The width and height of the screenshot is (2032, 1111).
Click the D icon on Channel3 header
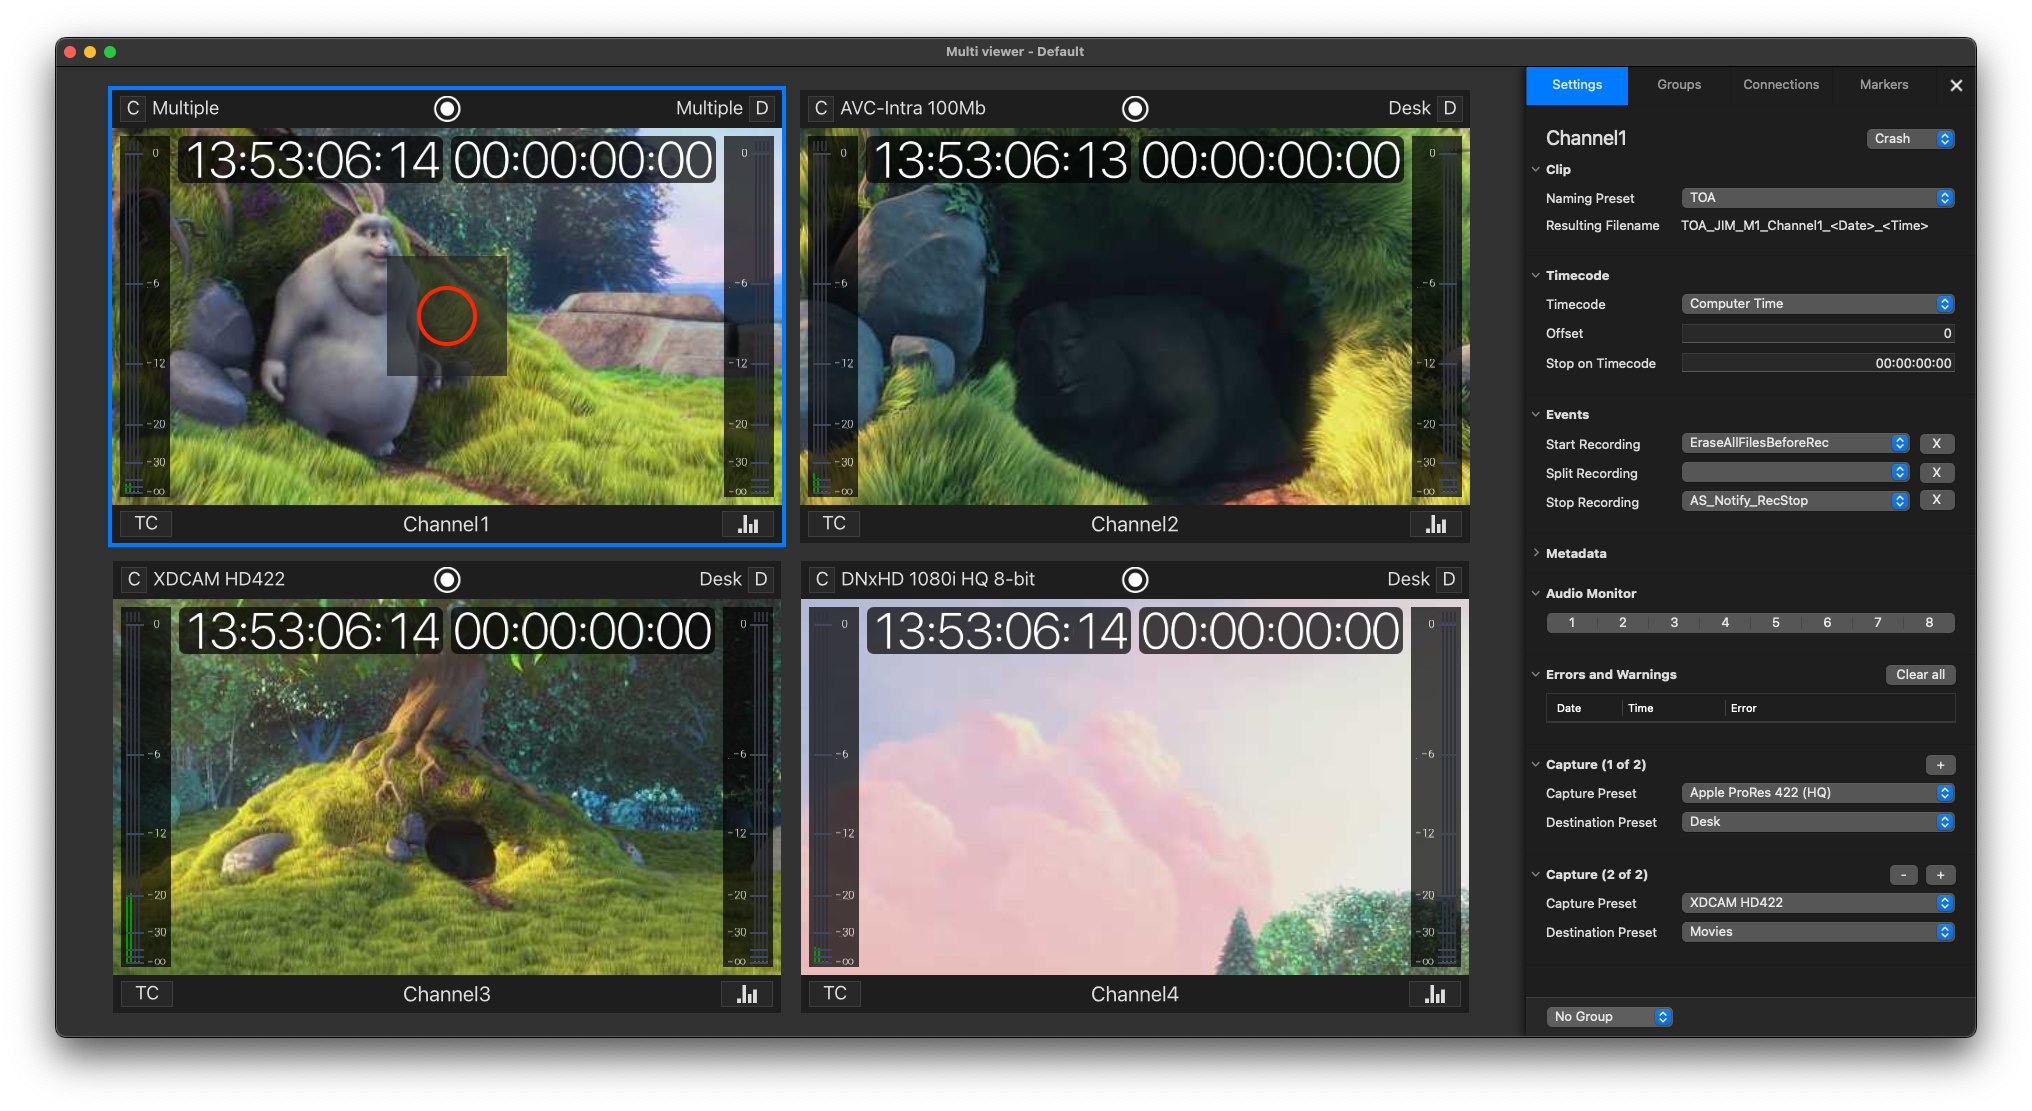[761, 579]
